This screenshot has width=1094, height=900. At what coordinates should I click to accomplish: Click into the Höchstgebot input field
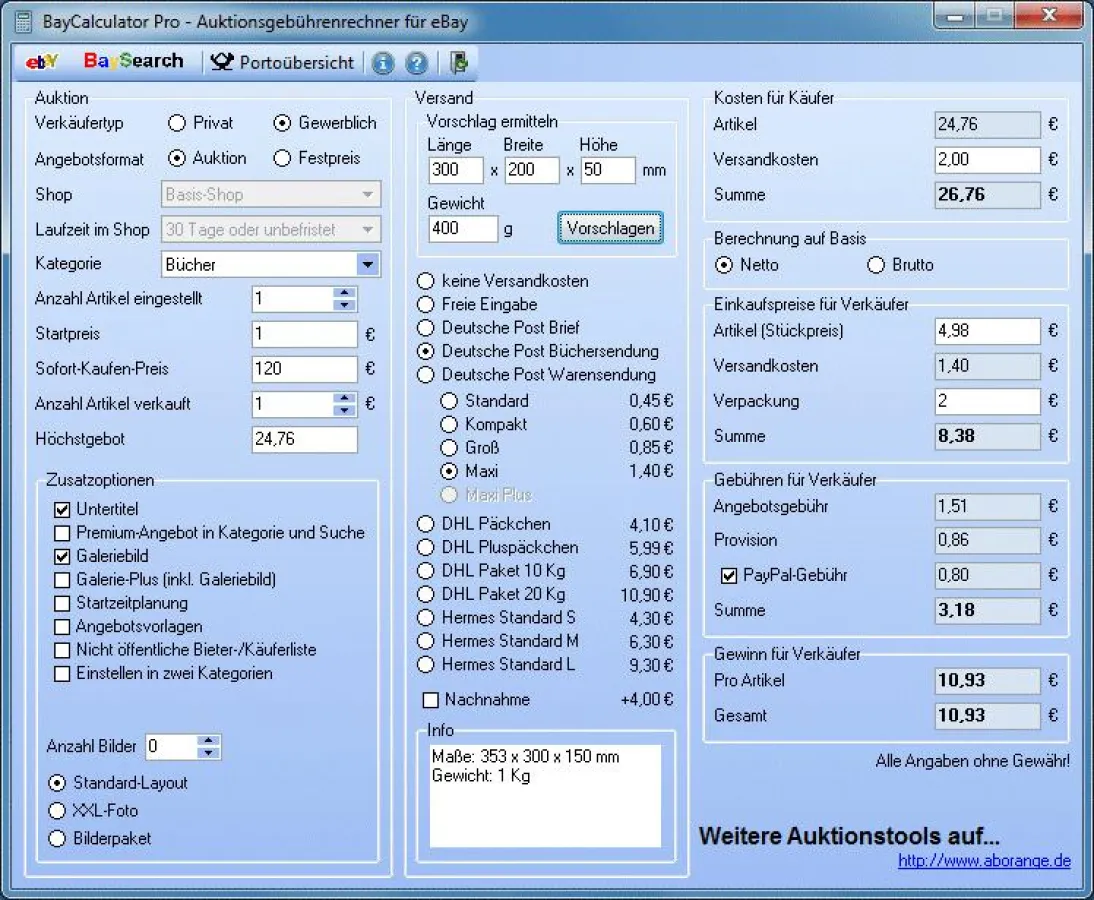coord(304,439)
